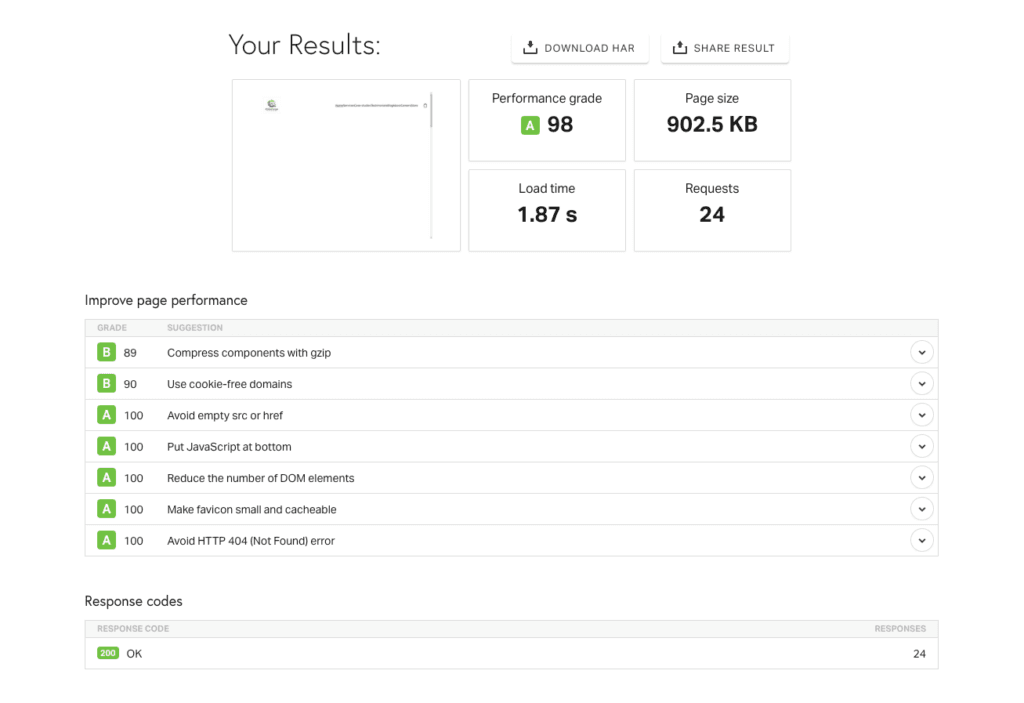Click the A badge beside Avoid HTTP 404 error

pyautogui.click(x=106, y=540)
